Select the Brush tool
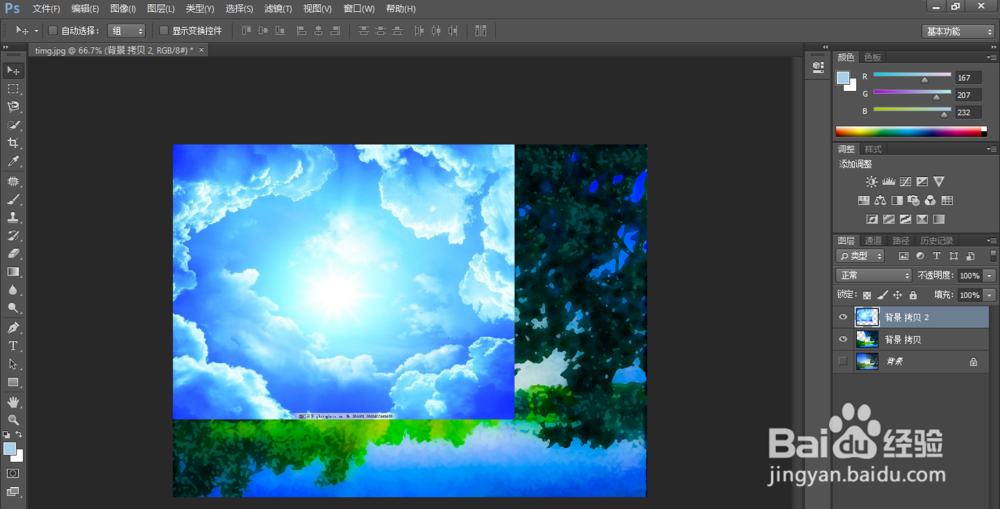The height and width of the screenshot is (509, 1000). coord(13,200)
